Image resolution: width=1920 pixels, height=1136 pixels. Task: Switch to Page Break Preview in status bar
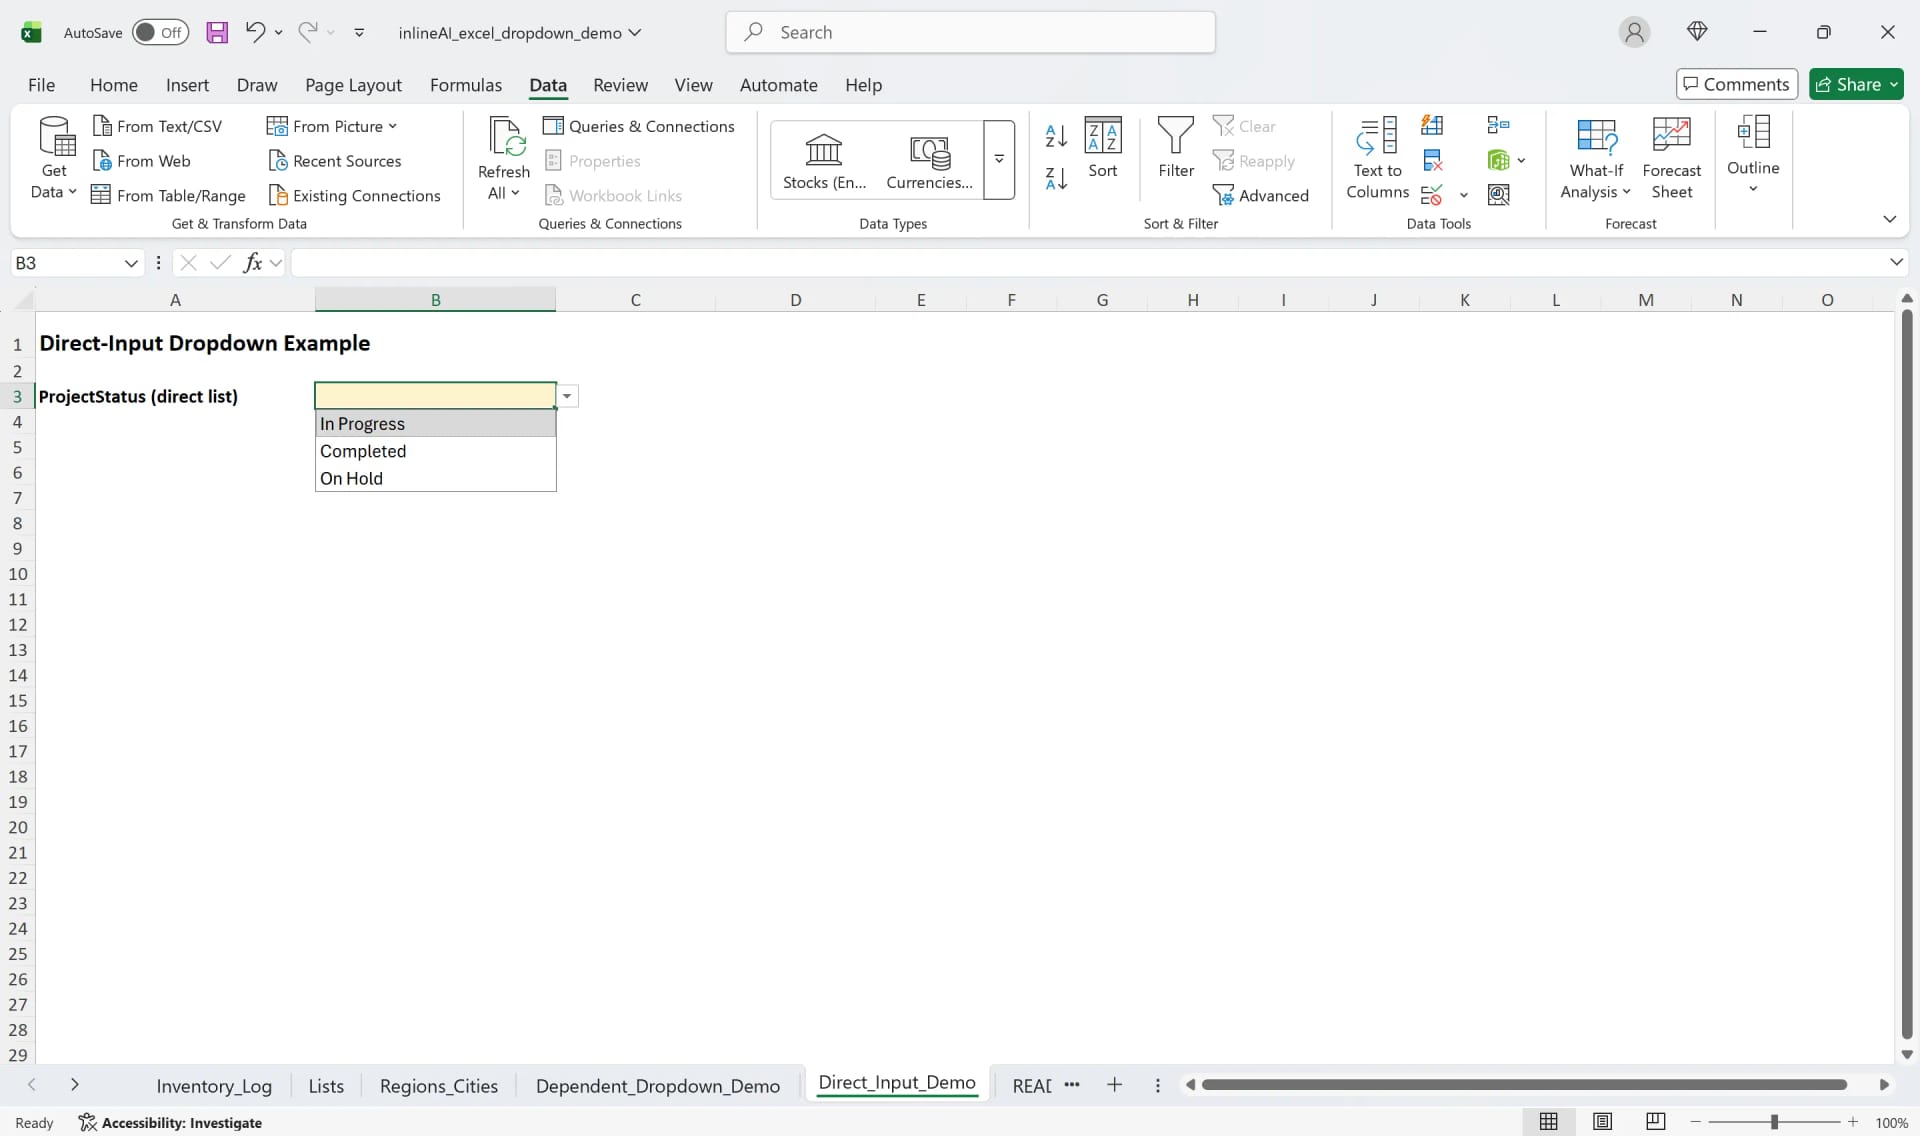1655,1122
